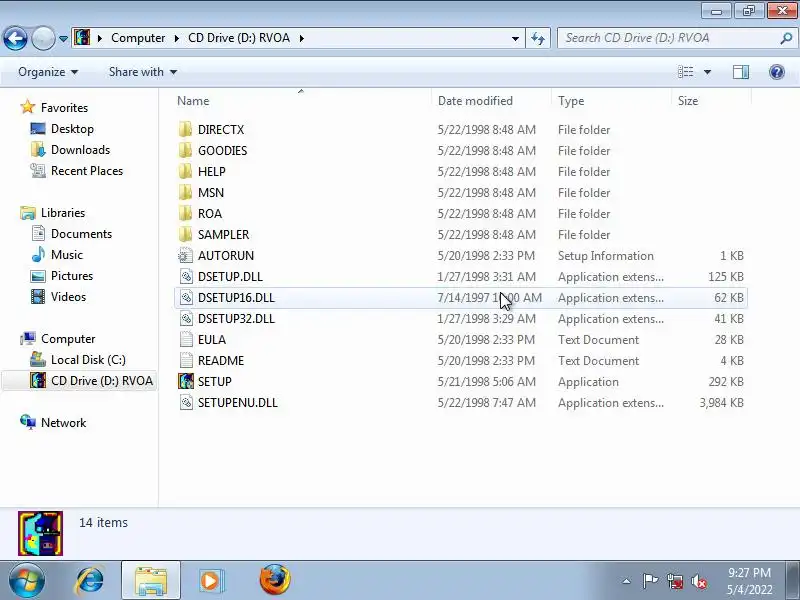Launch Internet Explorer from taskbar

pos(89,580)
